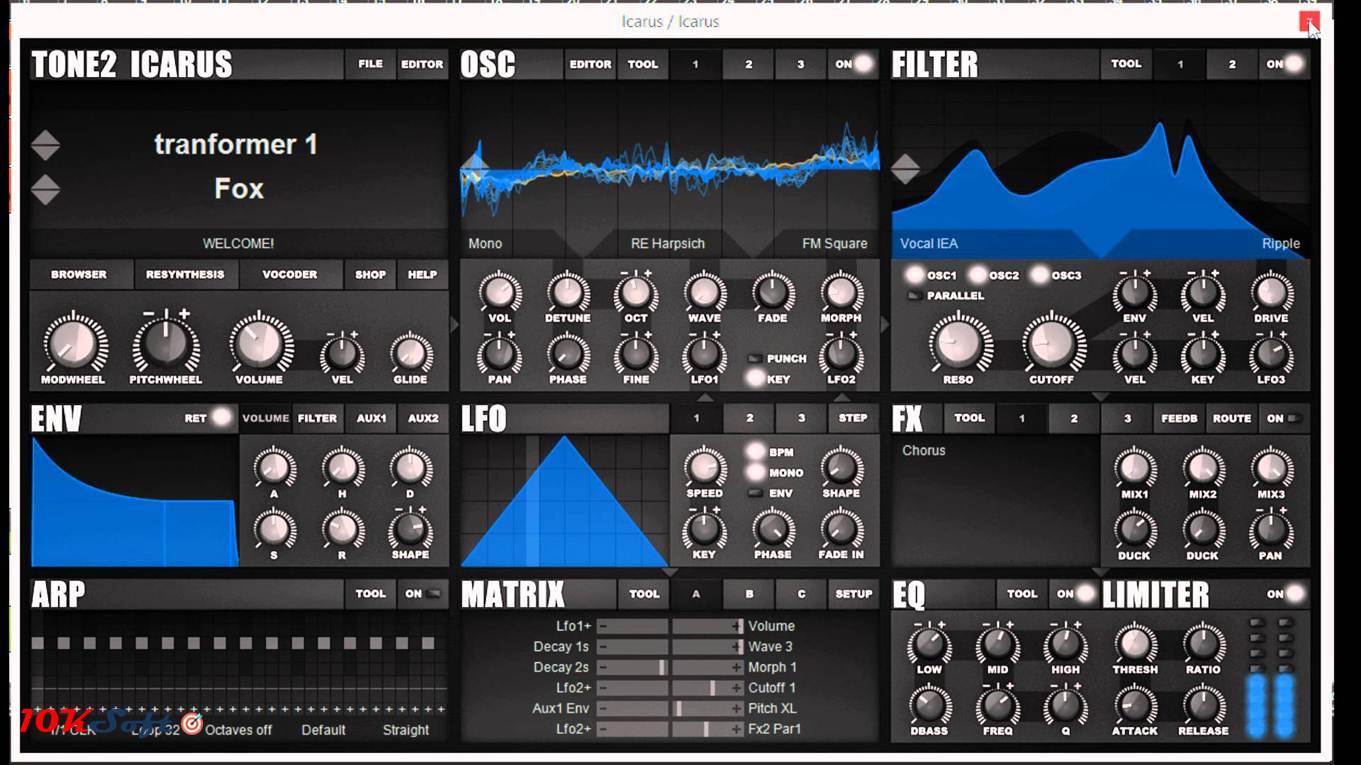Viewport: 1361px width, 765px height.
Task: Click the LFO triangle waveform display
Action: tap(564, 501)
